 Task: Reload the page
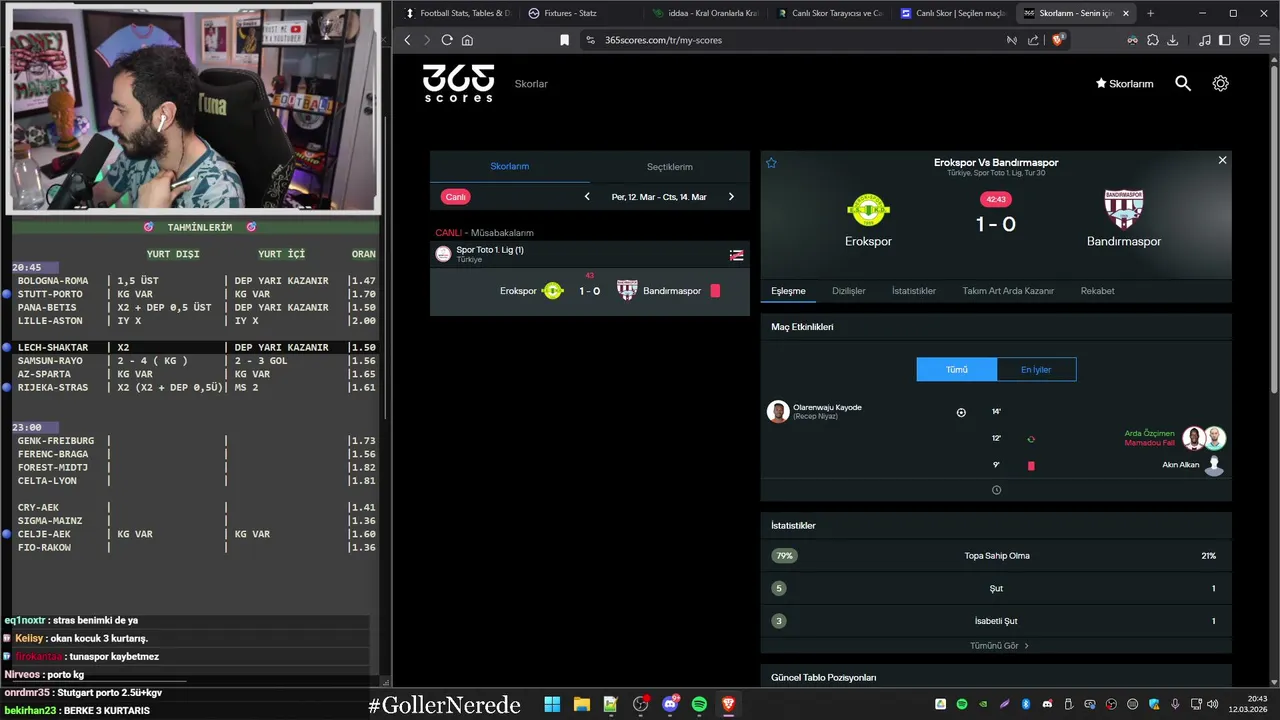[447, 40]
